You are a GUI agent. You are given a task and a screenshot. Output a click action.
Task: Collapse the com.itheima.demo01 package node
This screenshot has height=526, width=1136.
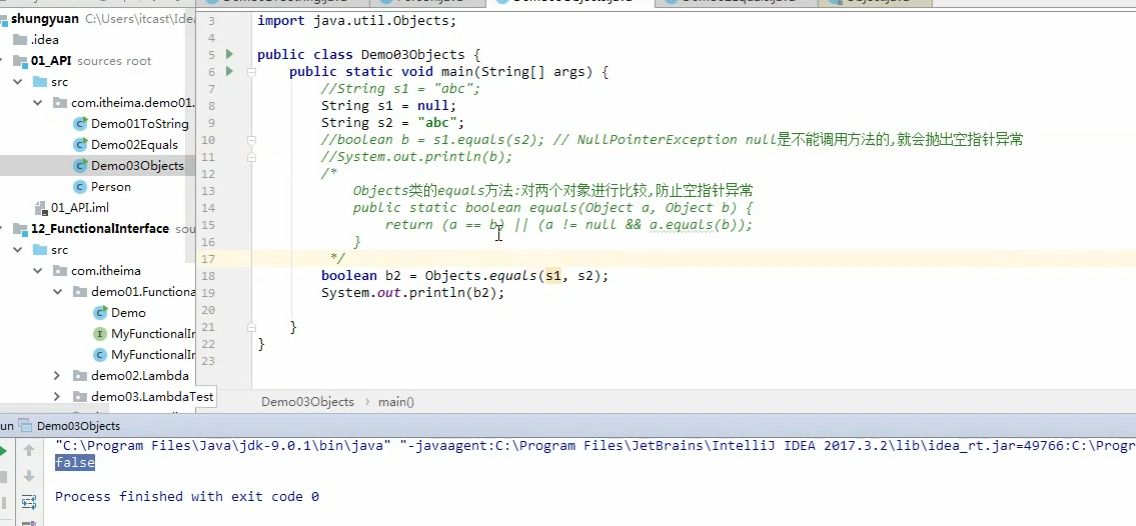(38, 104)
